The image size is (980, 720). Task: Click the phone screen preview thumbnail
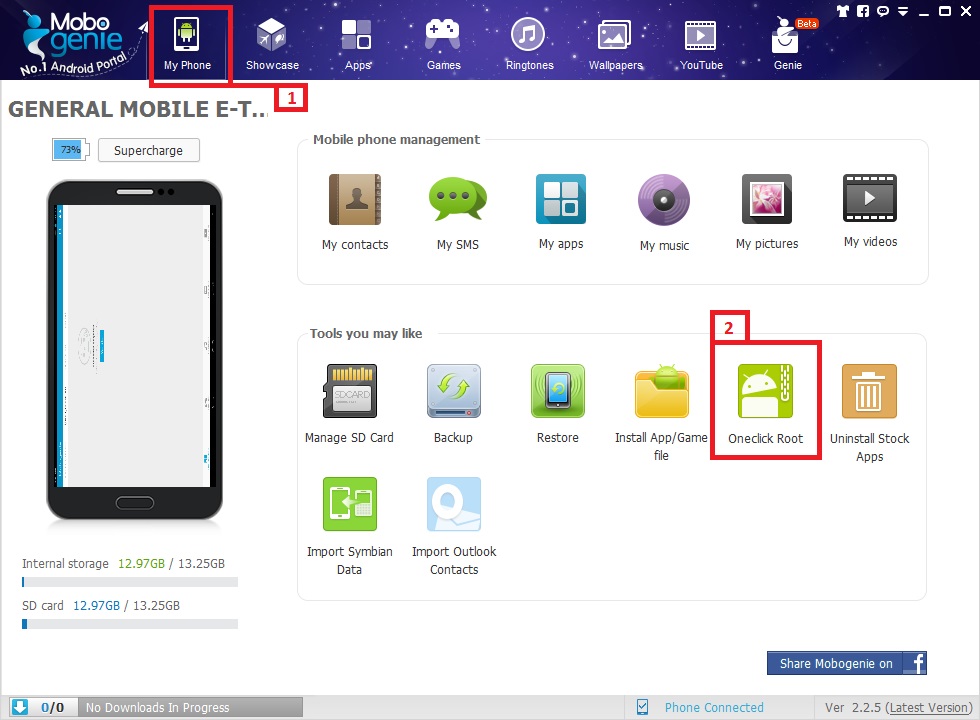(x=135, y=343)
